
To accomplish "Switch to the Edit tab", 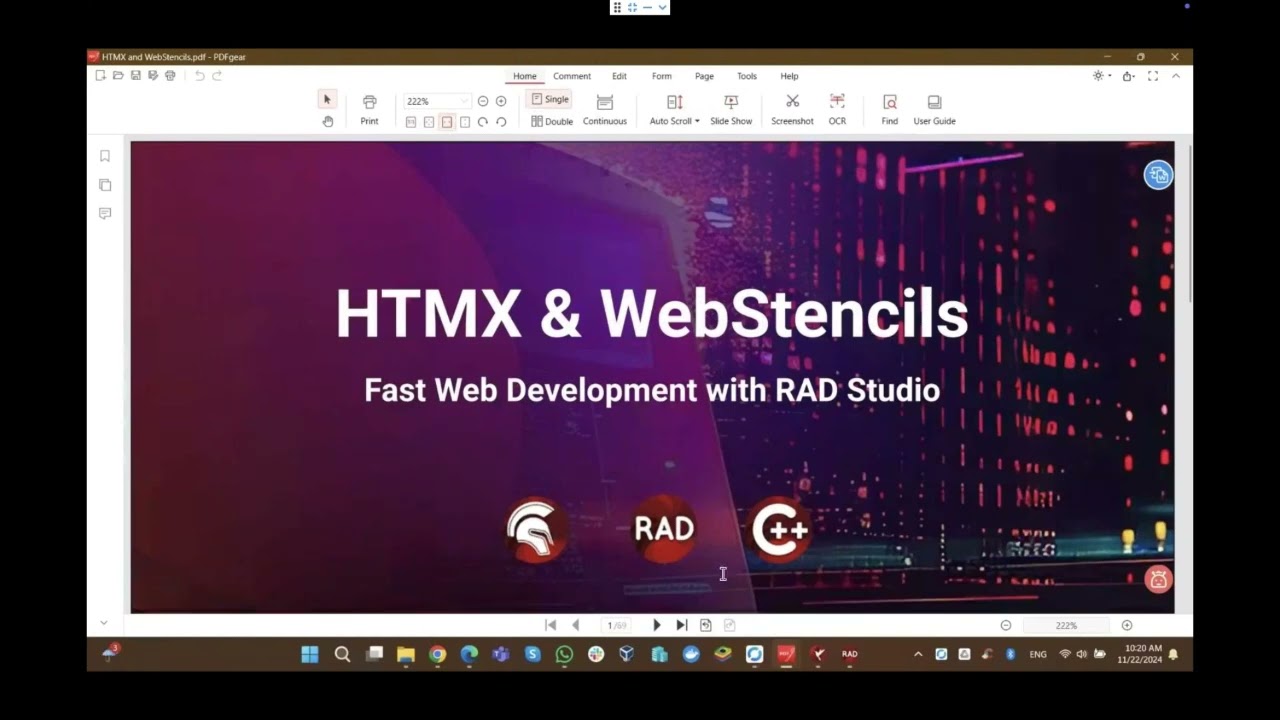I will [x=619, y=76].
